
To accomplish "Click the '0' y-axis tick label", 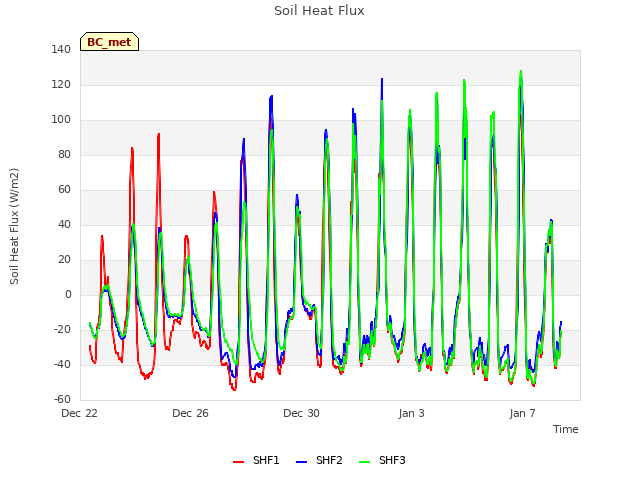I will coord(68,295).
